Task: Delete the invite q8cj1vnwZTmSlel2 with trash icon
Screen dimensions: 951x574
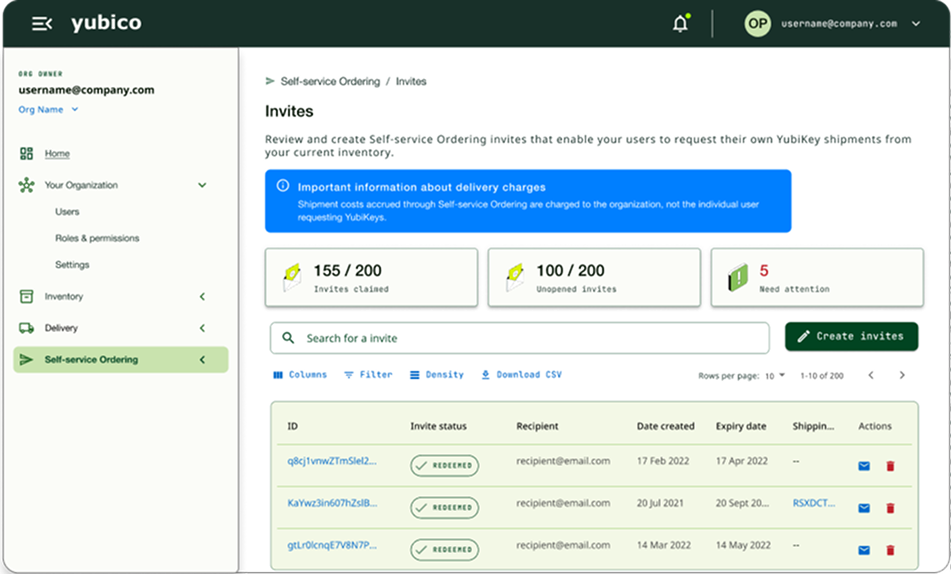Action: (x=890, y=466)
